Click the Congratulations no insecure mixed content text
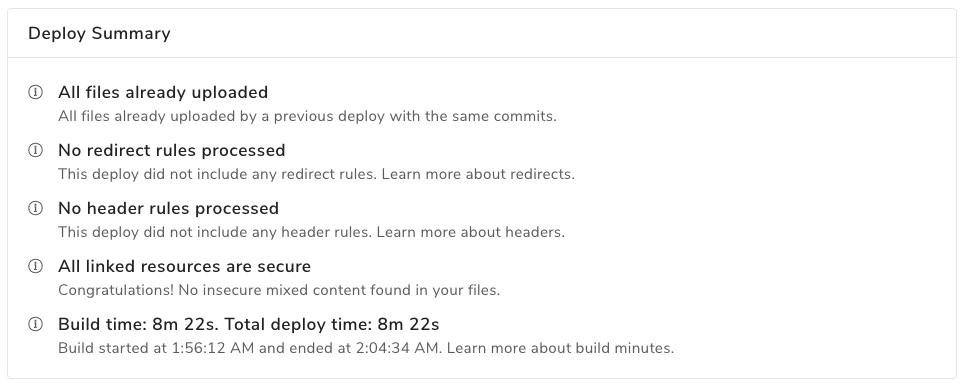 (279, 290)
